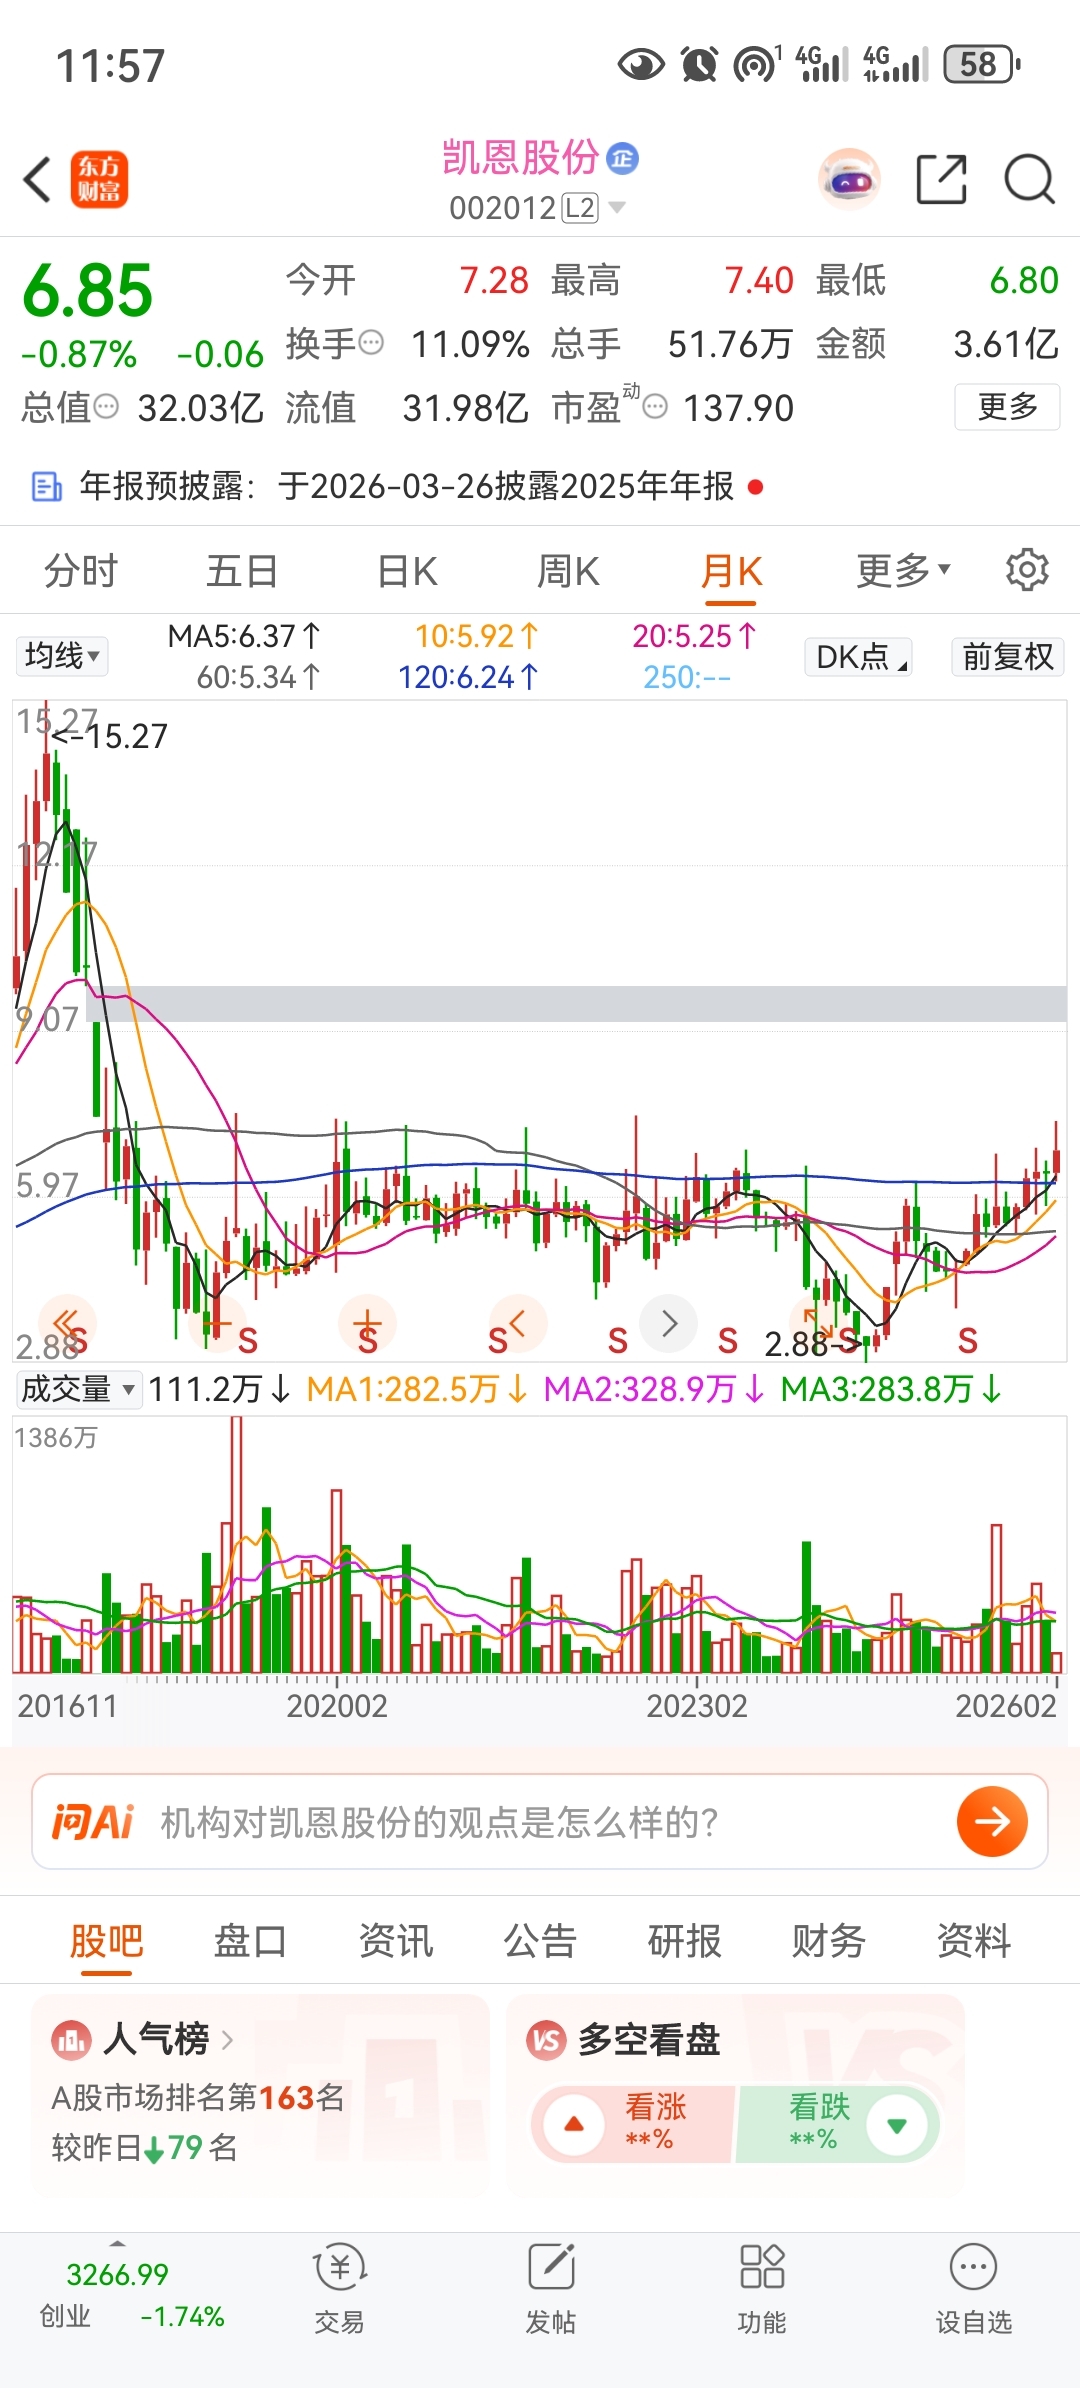Tap the share icon in header
Screen dimensions: 1080x2388
(x=942, y=180)
